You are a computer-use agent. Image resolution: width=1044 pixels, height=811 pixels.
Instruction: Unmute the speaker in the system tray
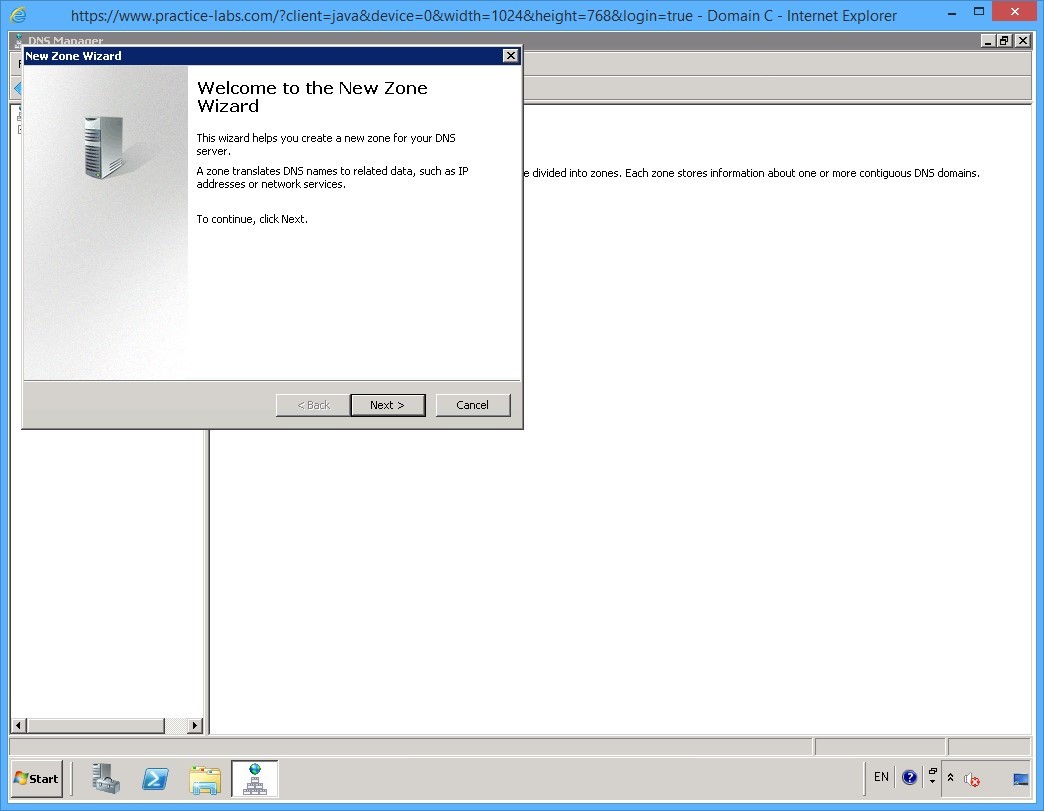970,780
